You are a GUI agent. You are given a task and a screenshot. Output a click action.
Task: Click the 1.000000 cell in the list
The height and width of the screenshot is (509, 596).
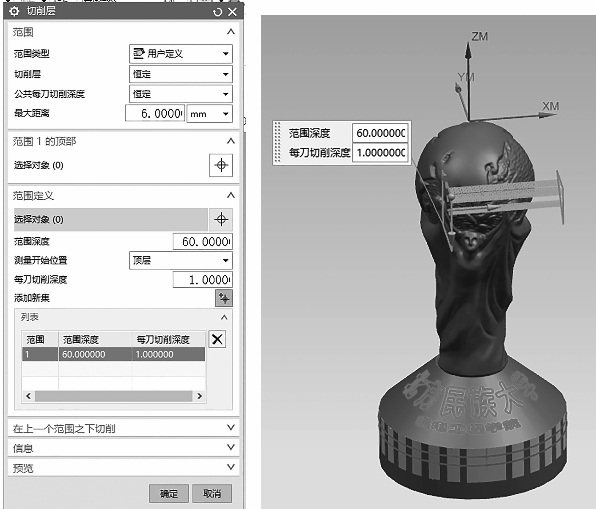[168, 354]
